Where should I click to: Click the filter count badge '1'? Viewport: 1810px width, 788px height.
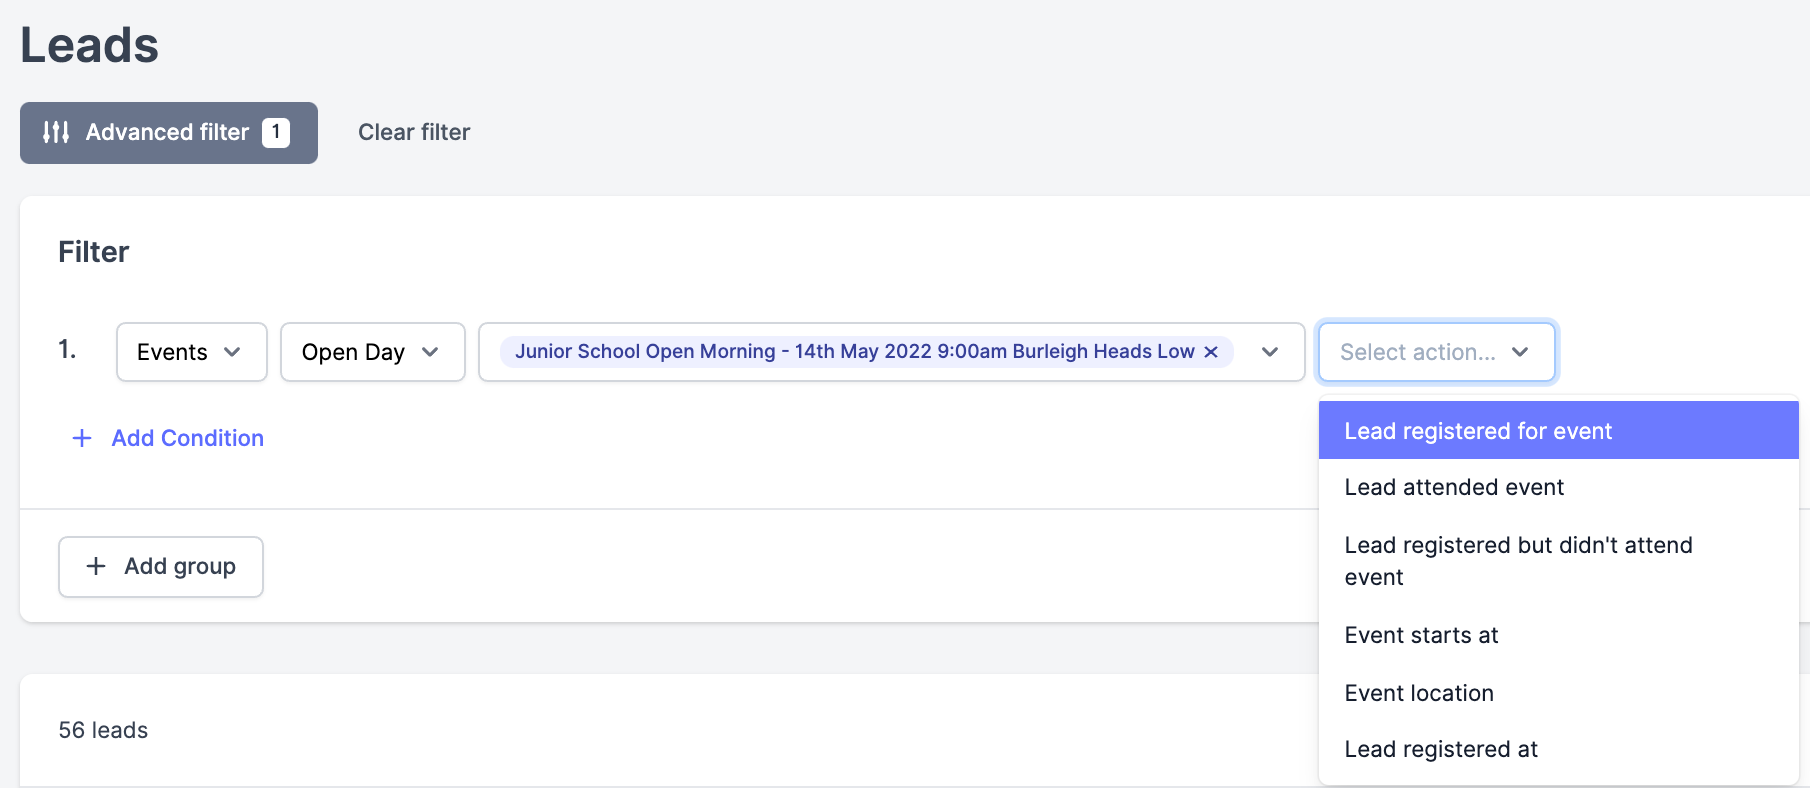pyautogui.click(x=276, y=132)
